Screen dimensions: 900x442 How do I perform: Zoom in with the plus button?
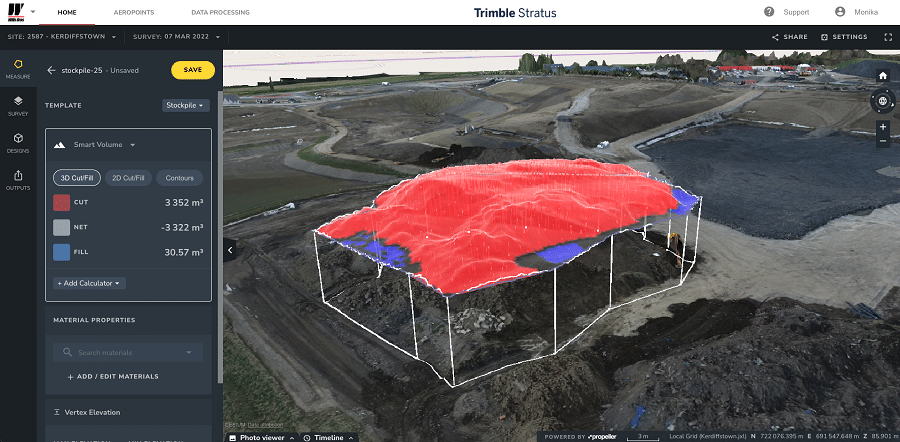tap(883, 128)
